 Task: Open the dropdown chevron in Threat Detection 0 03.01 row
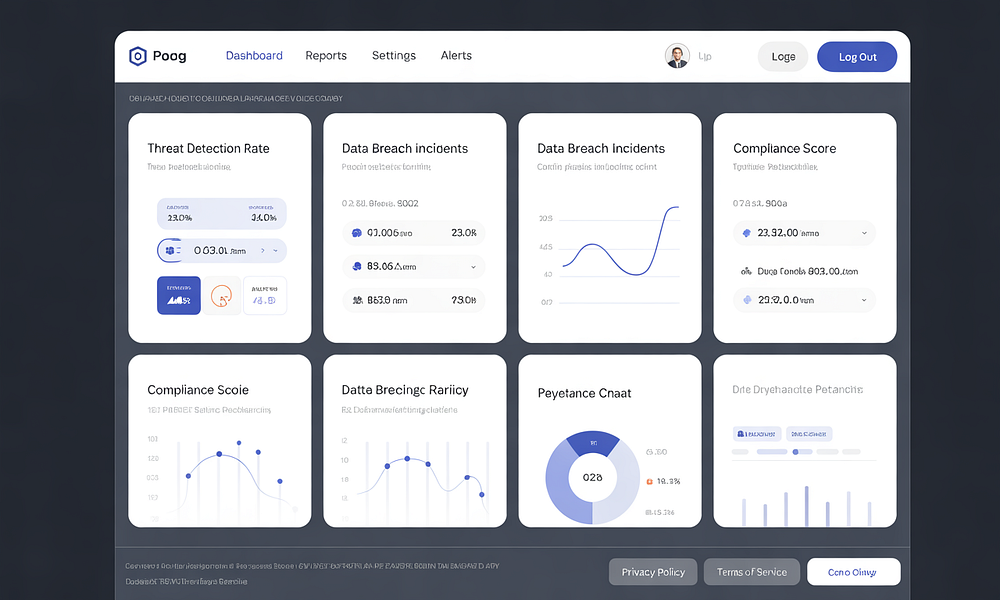(277, 251)
